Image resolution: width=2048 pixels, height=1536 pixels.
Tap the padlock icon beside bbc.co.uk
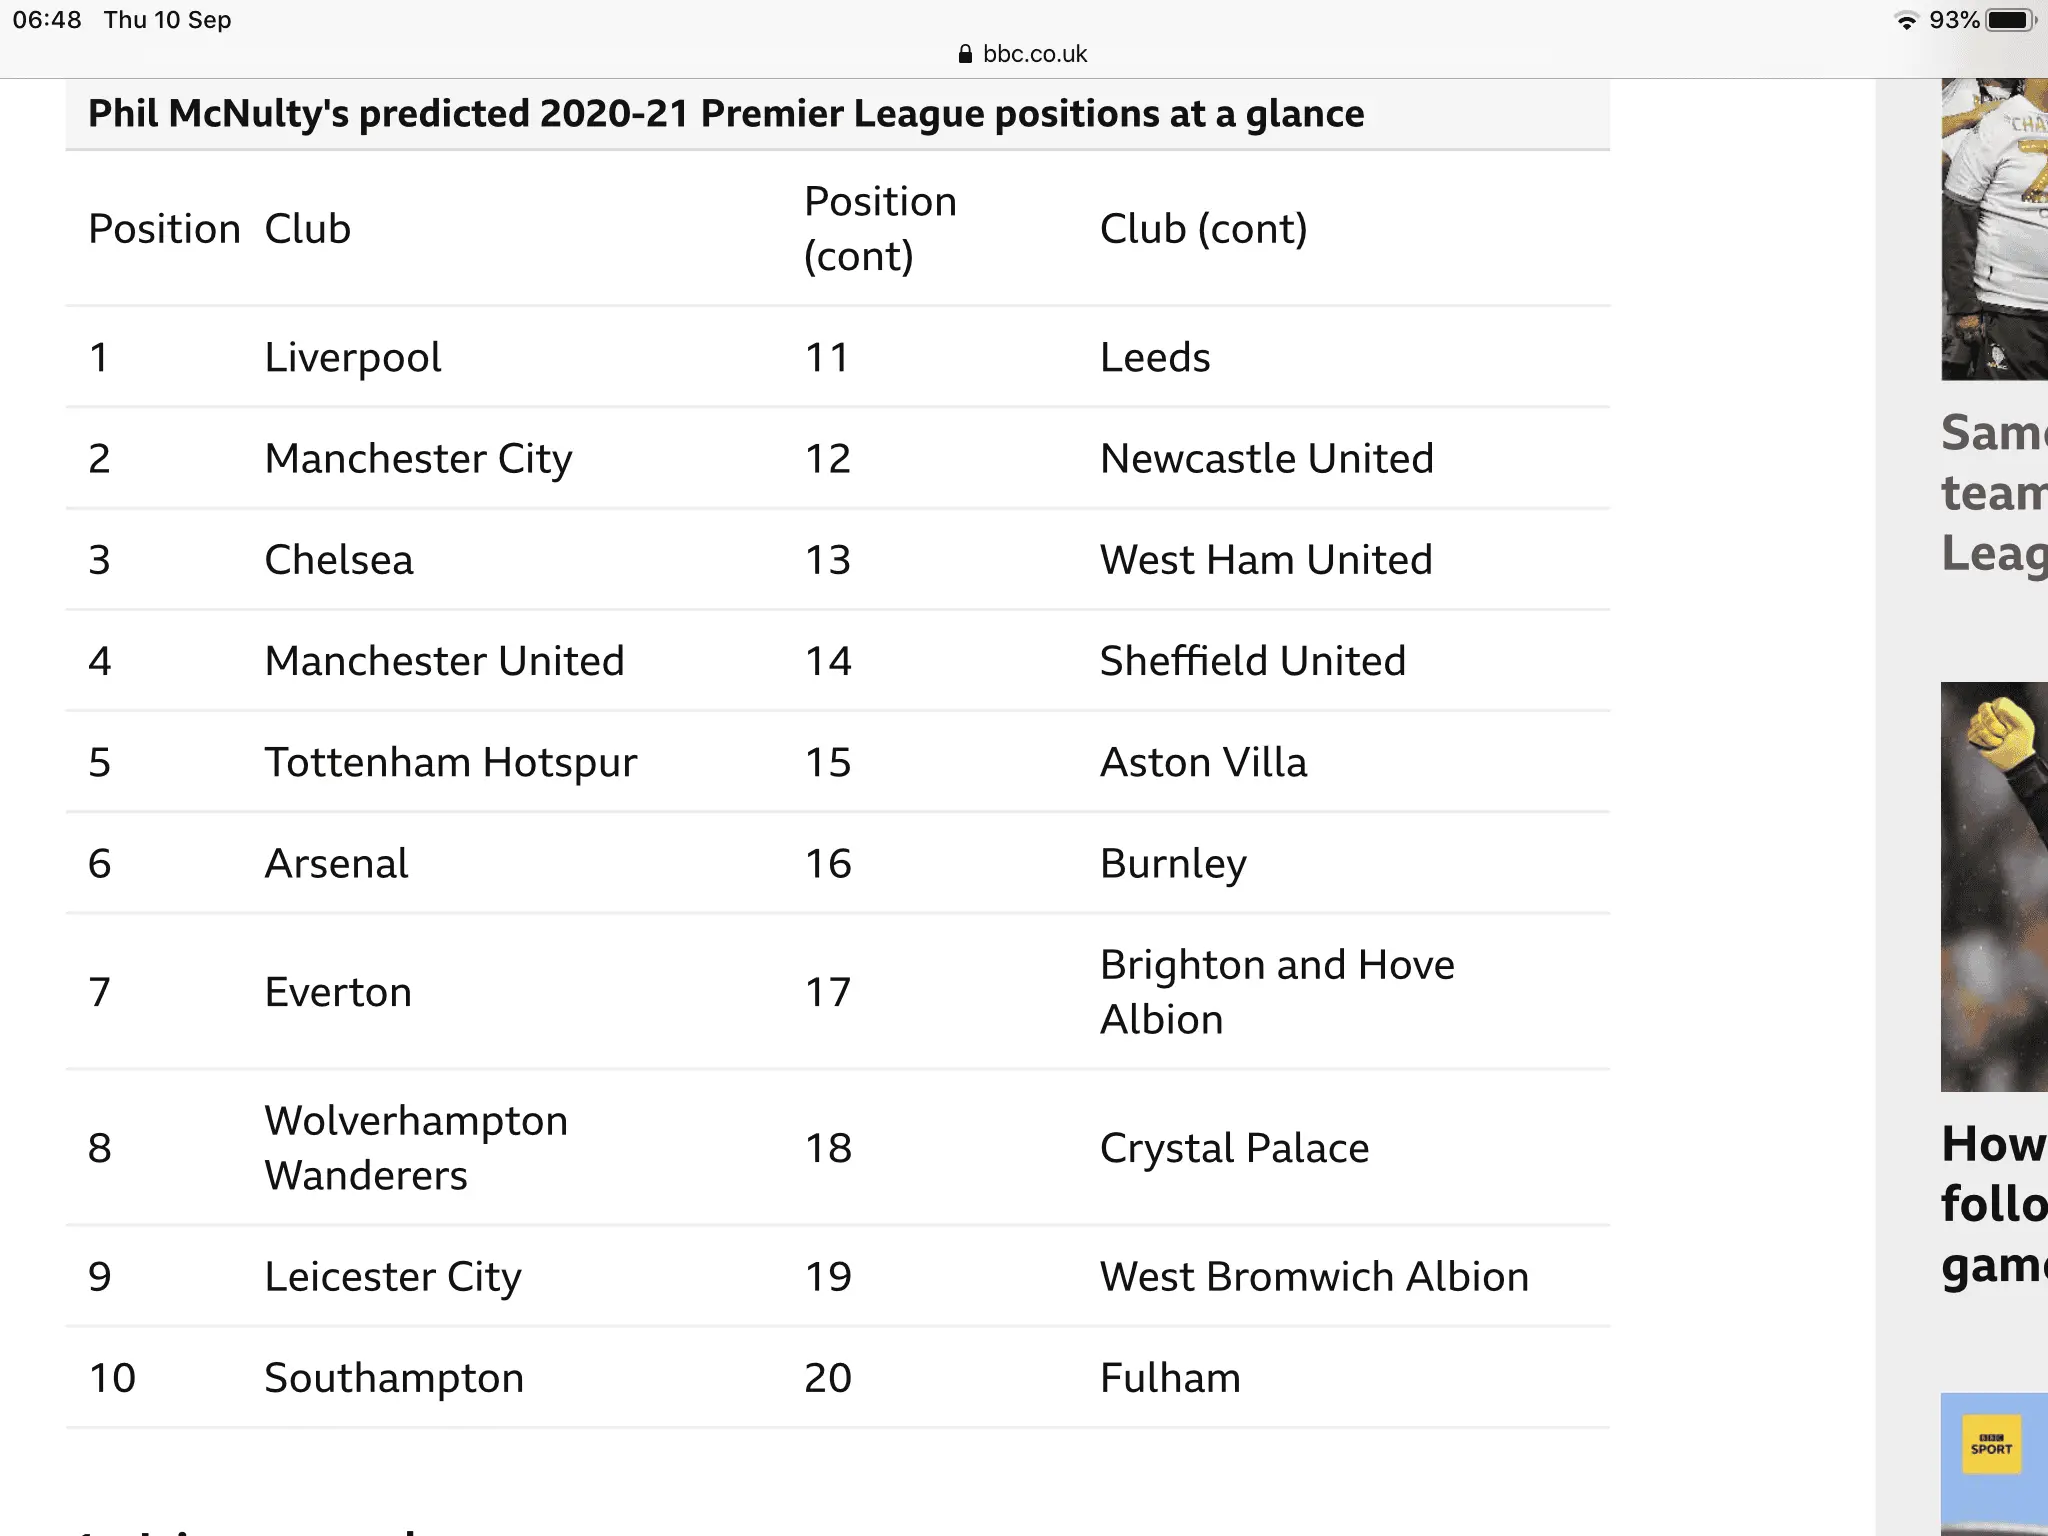click(x=965, y=54)
